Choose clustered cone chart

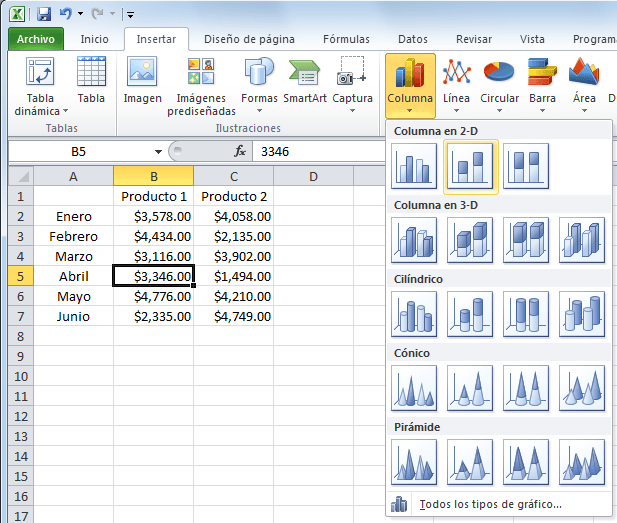(414, 388)
